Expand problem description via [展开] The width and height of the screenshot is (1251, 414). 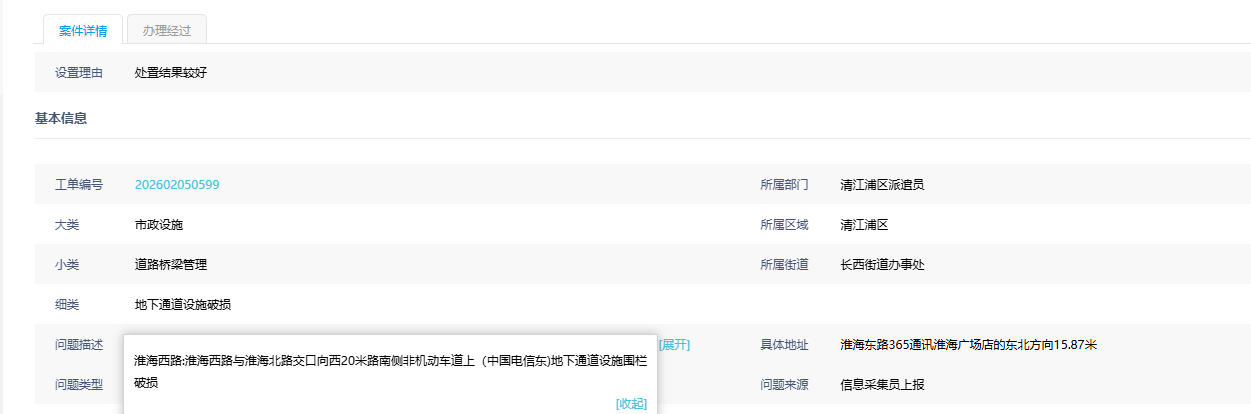pos(673,345)
